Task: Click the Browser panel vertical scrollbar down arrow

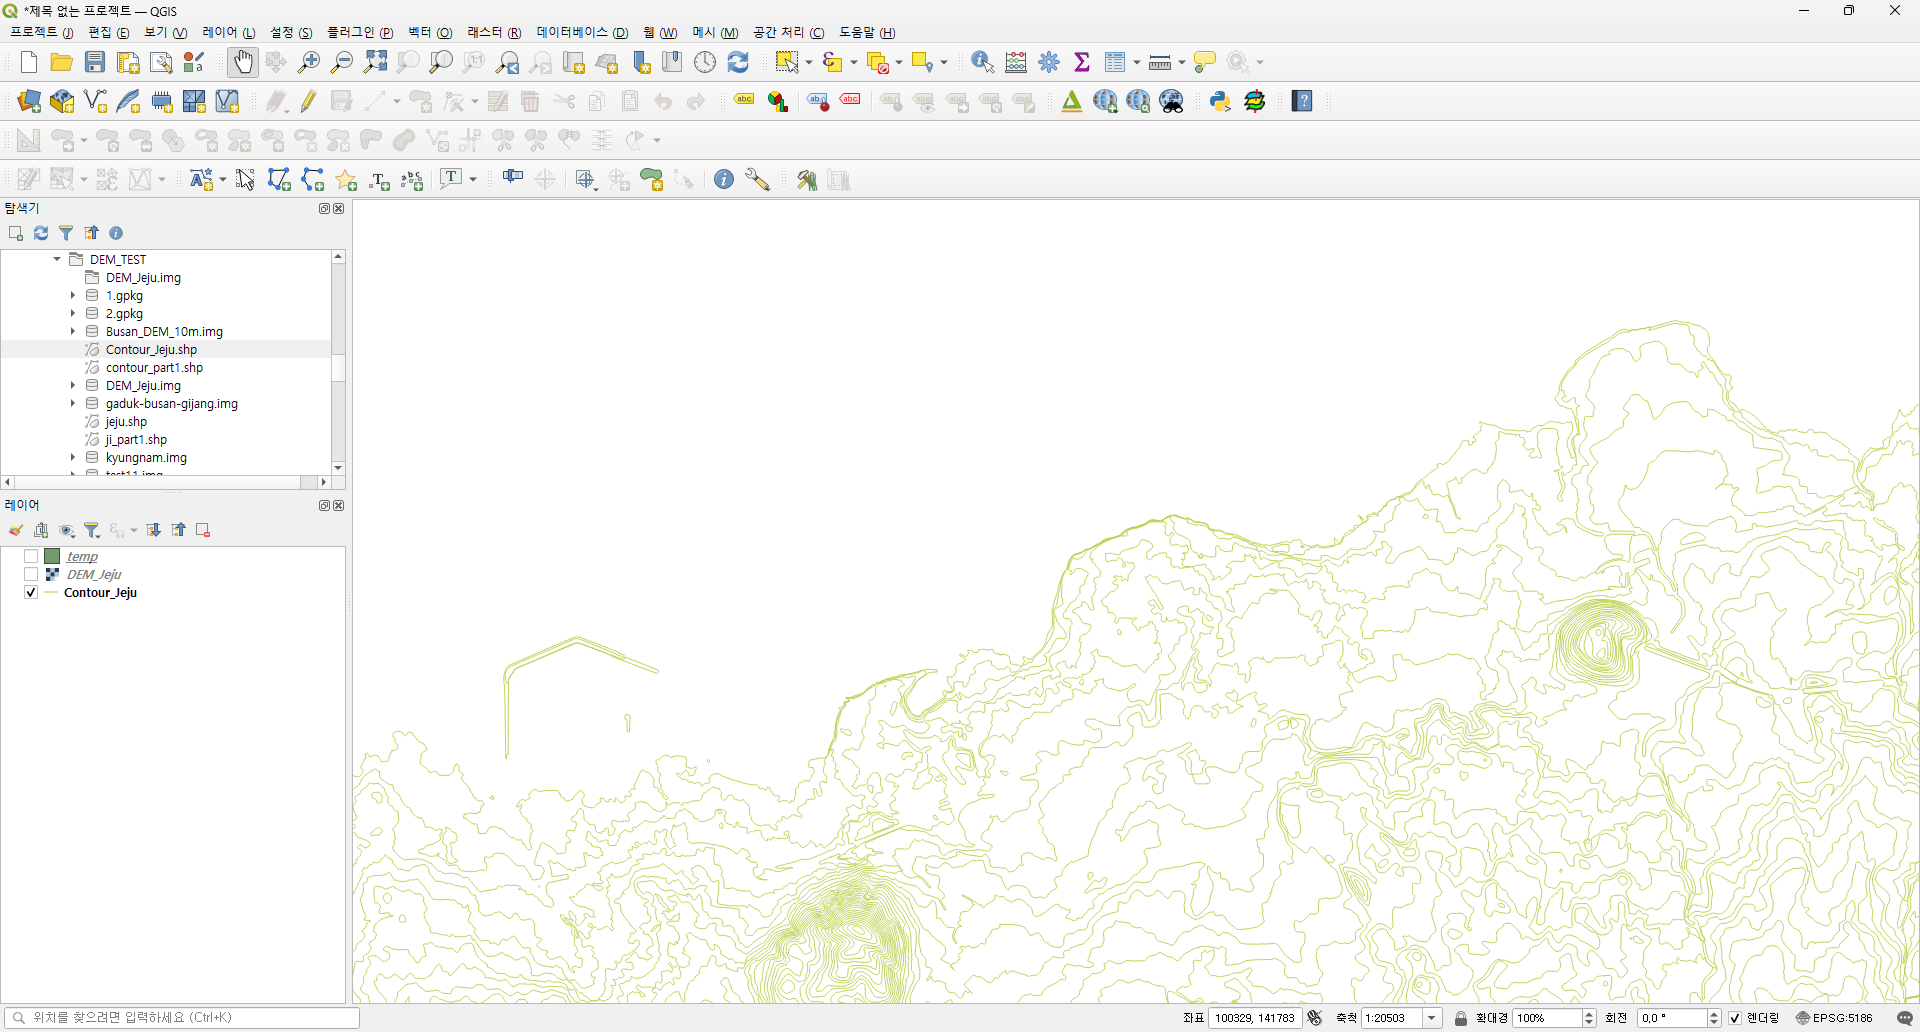Action: tap(338, 467)
